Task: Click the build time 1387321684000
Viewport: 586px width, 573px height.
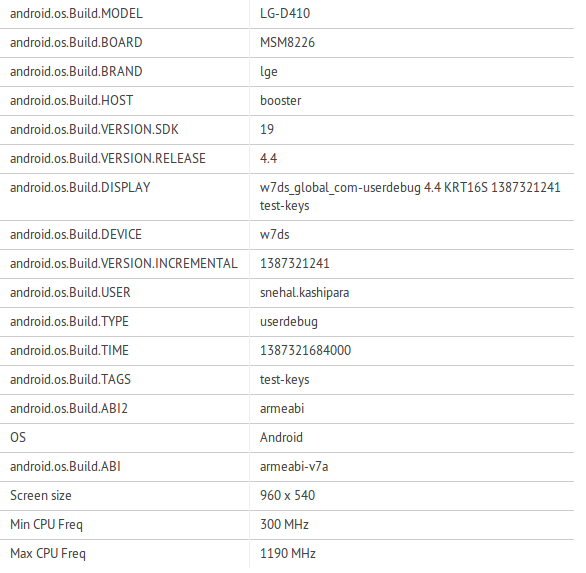Action: point(305,351)
